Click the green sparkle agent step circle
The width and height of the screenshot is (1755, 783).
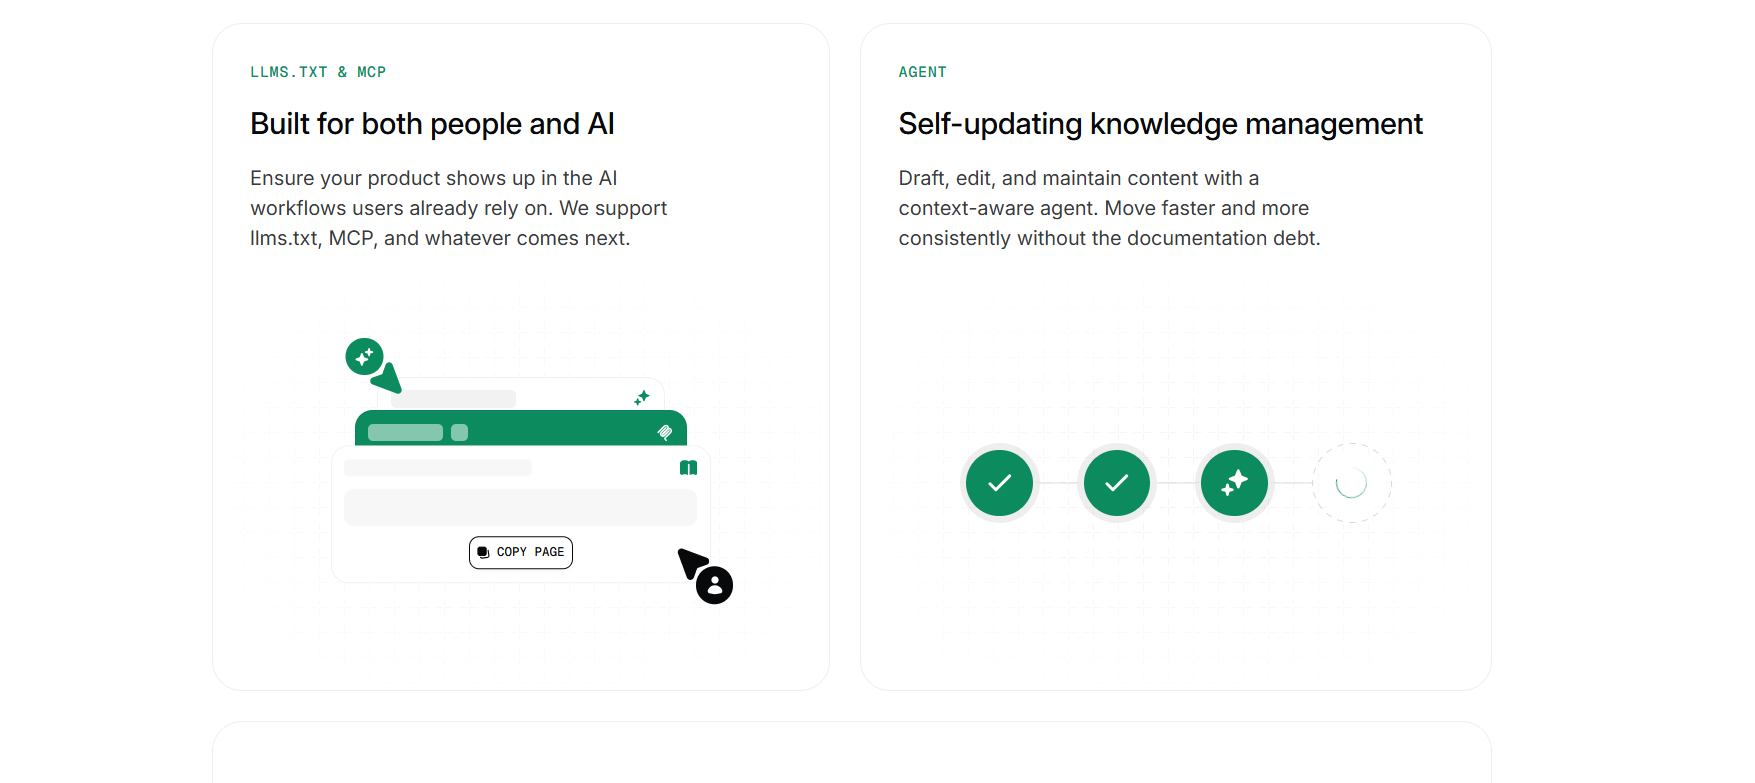point(1234,483)
